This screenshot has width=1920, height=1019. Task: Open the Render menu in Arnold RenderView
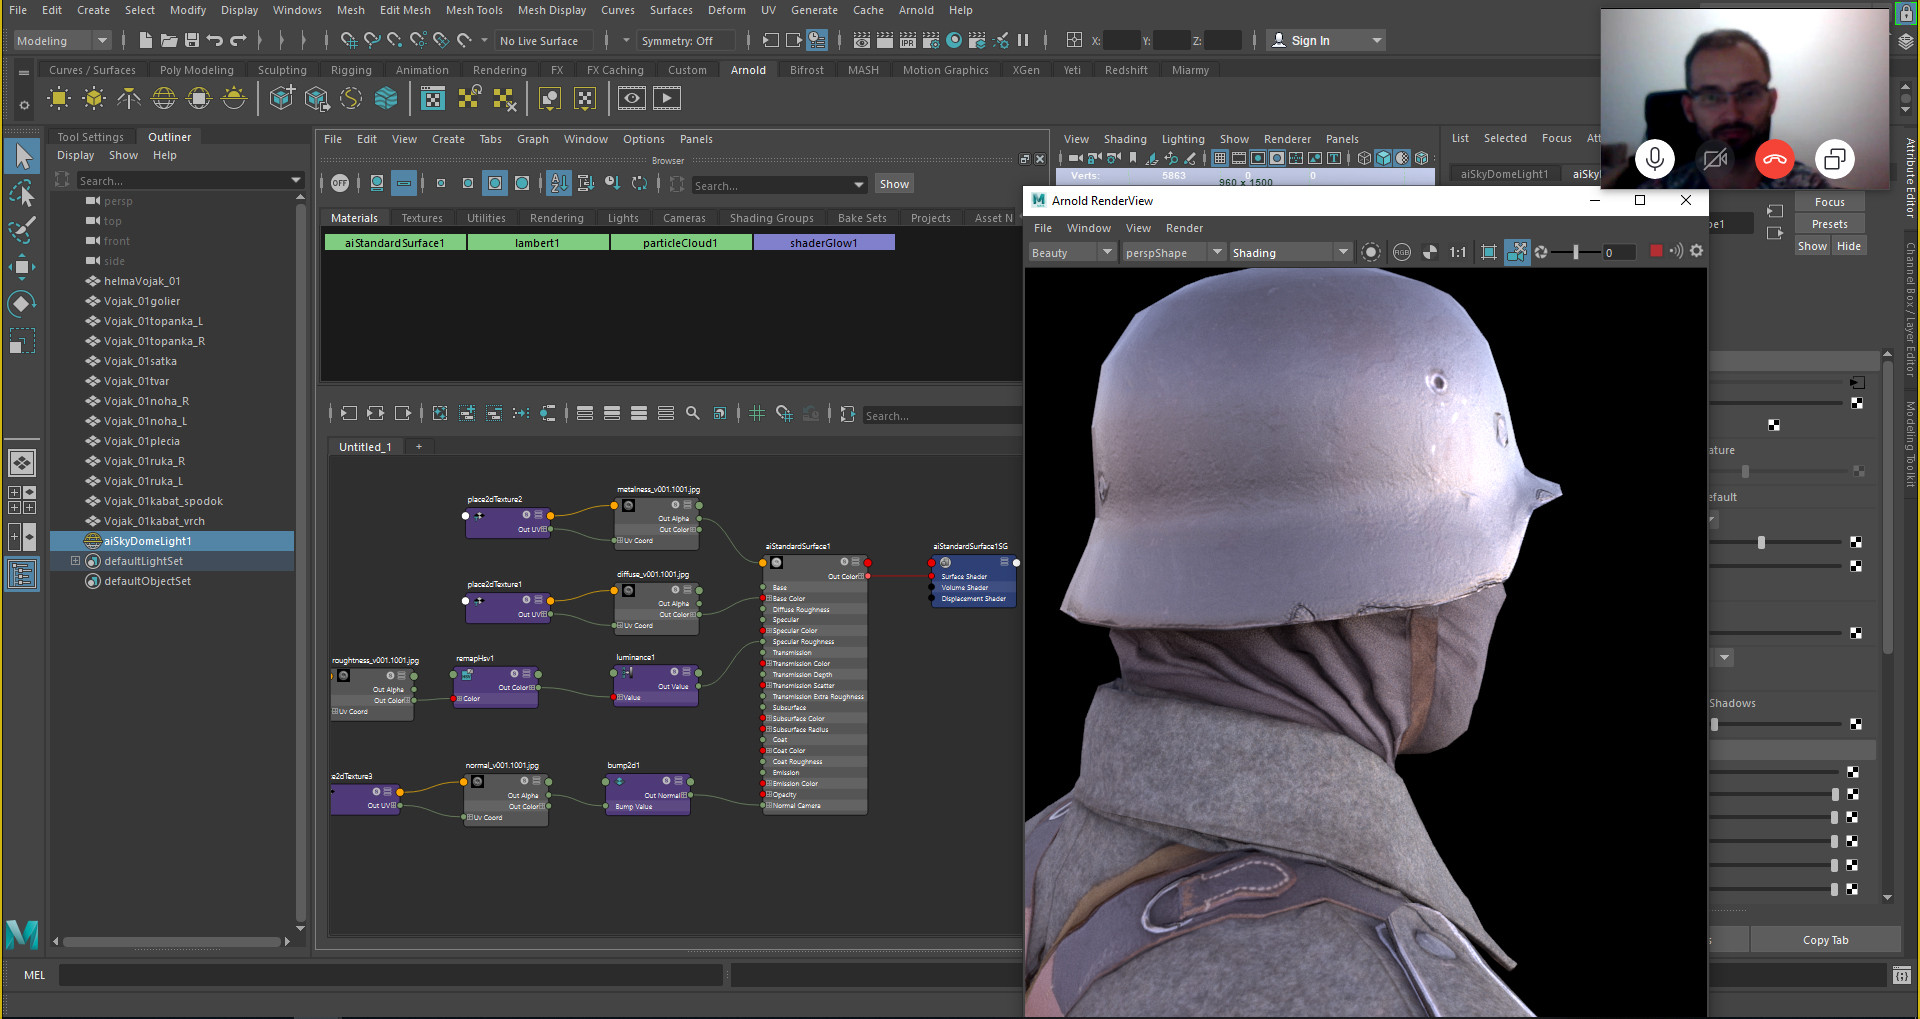coord(1184,228)
